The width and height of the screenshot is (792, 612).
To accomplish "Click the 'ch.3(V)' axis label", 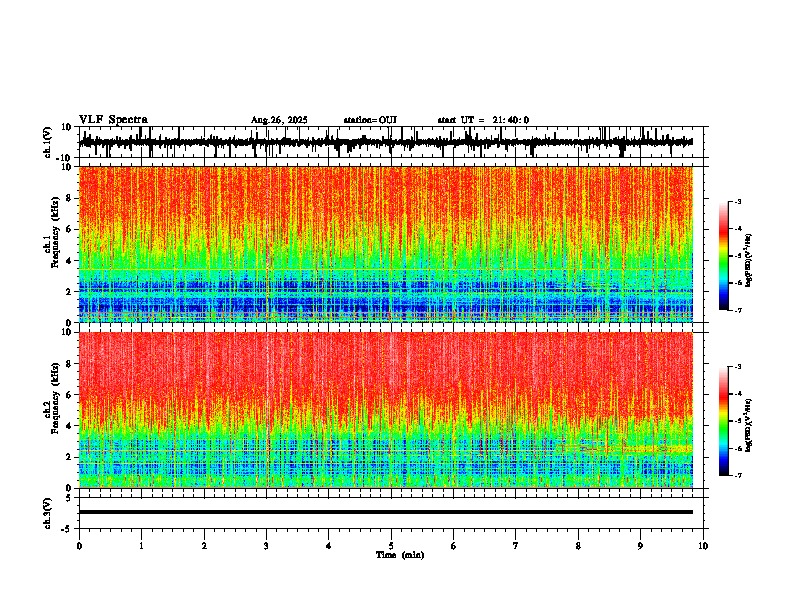I will click(48, 513).
